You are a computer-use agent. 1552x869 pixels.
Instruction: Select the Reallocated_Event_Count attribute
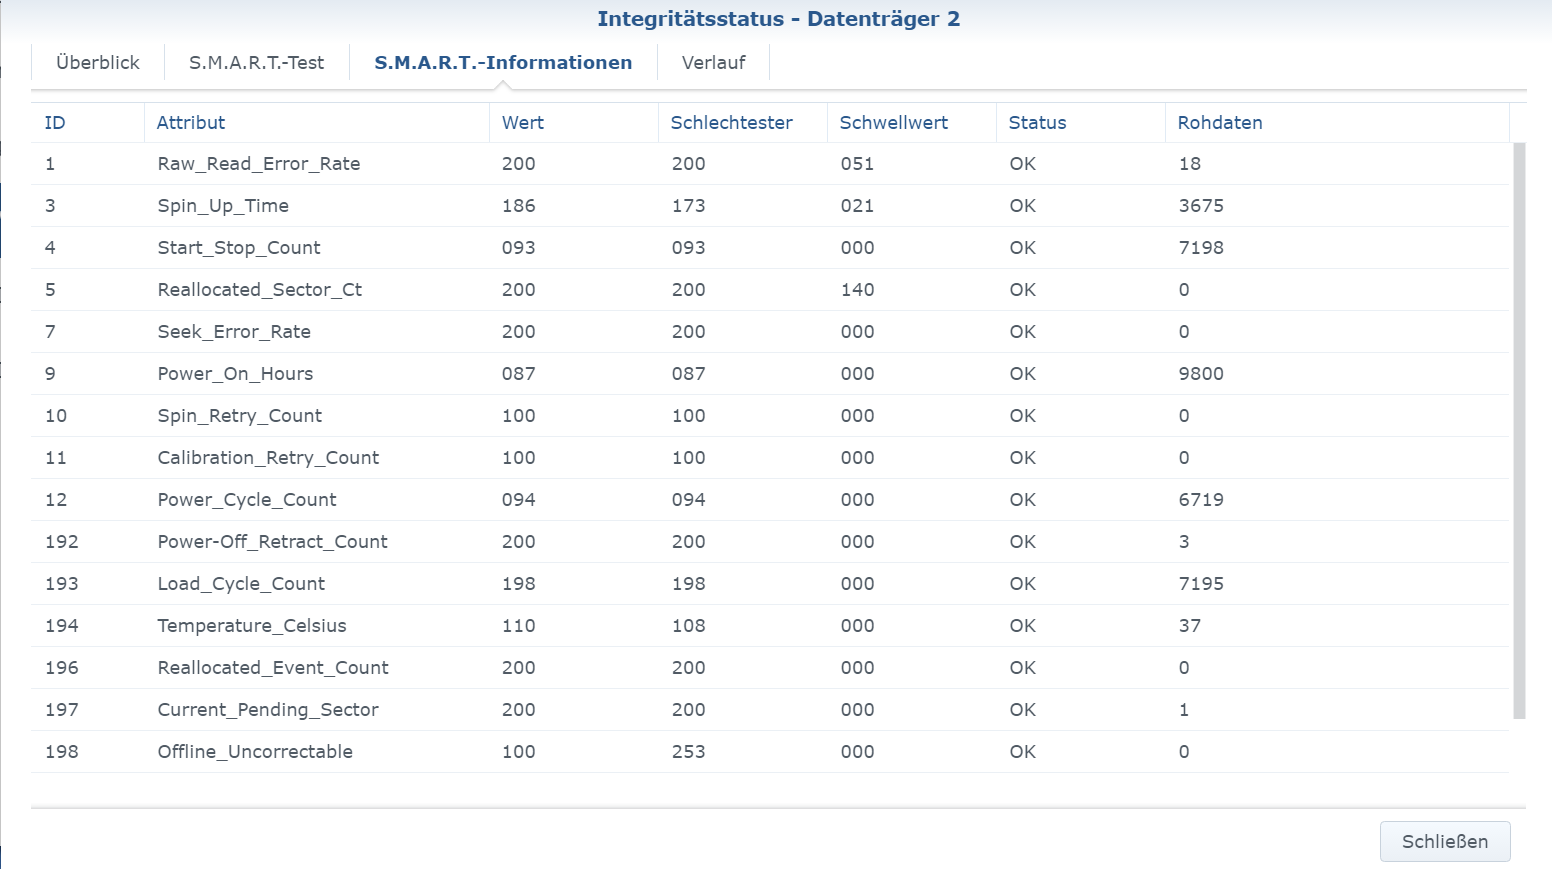click(x=273, y=668)
